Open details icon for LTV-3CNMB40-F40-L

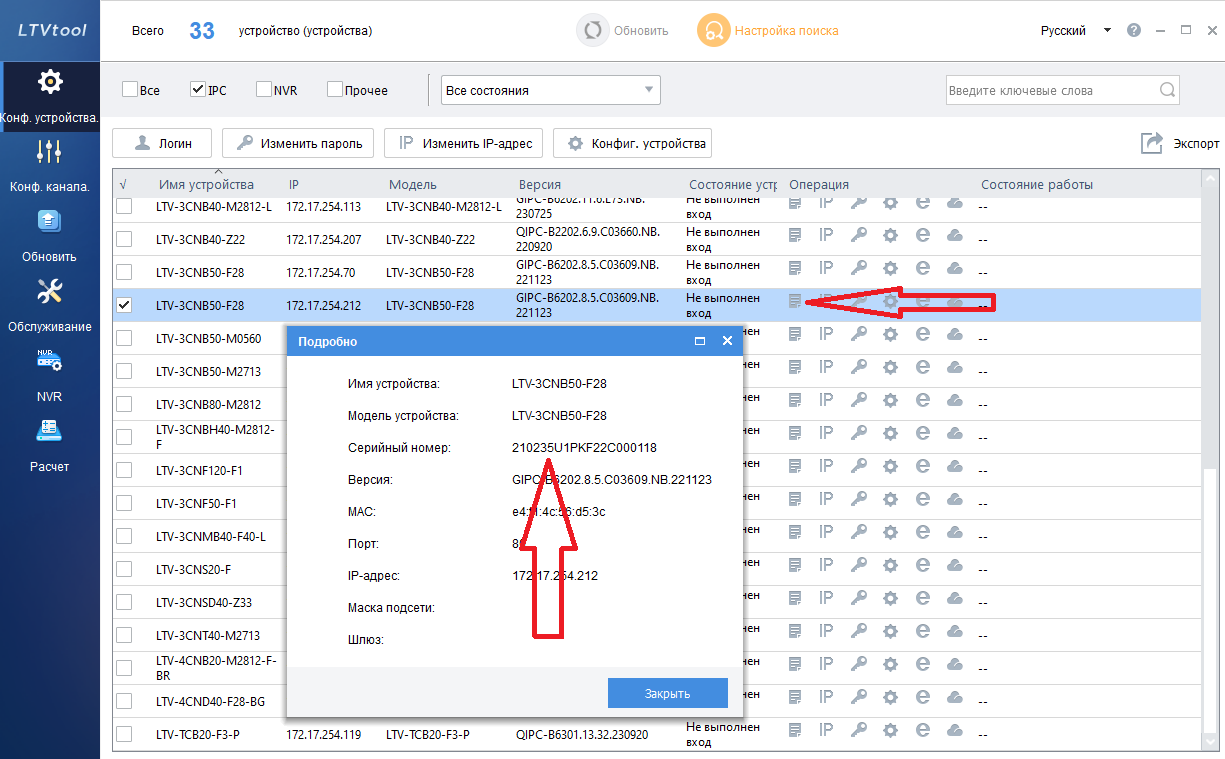pyautogui.click(x=795, y=533)
